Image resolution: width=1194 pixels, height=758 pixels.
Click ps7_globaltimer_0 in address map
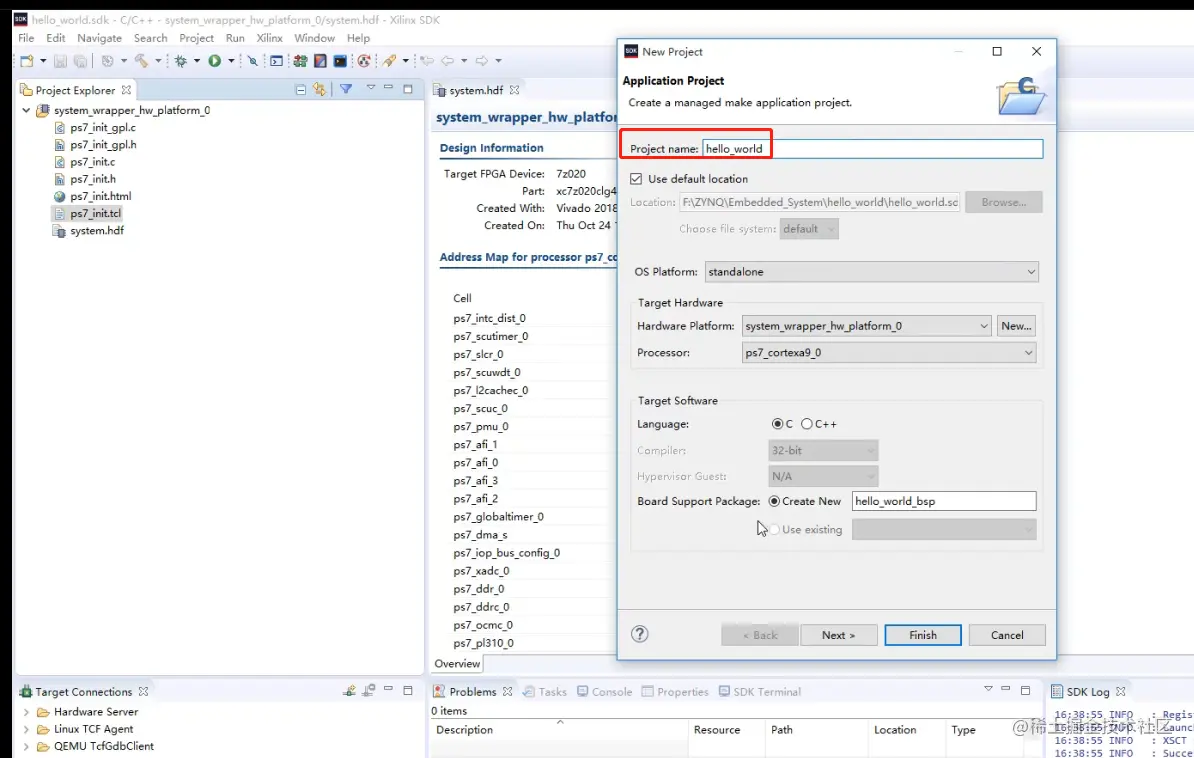pyautogui.click(x=499, y=517)
